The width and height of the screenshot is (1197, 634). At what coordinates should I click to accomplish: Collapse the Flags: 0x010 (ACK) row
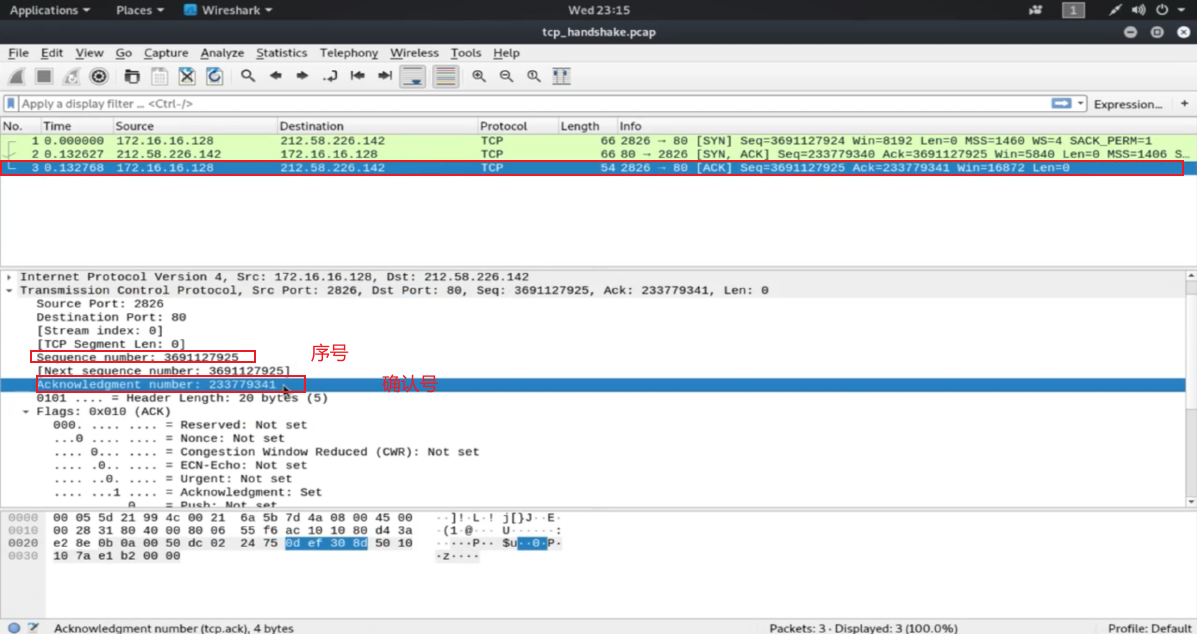coord(26,412)
